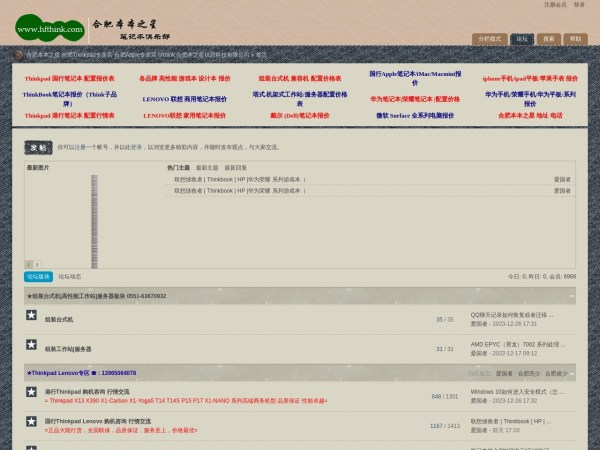This screenshot has height=450, width=600.
Task: Open the Thinkpad Lenovo专区 category link
Action: pyautogui.click(x=81, y=373)
